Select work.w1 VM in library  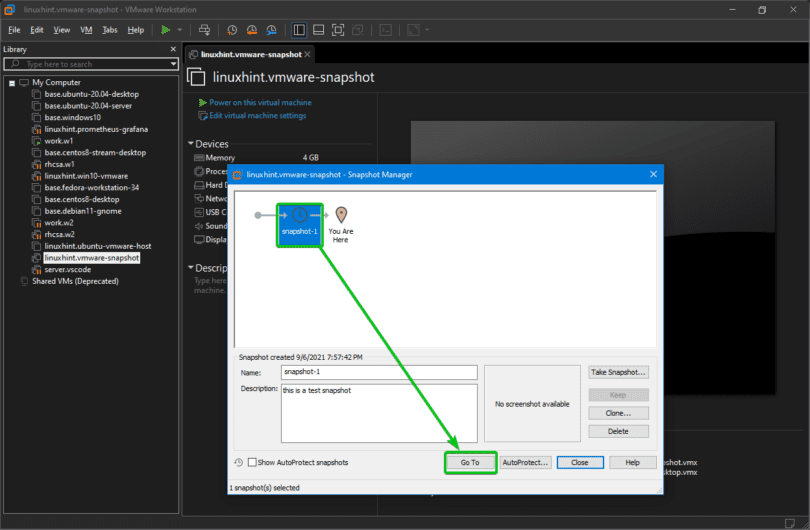coord(58,141)
